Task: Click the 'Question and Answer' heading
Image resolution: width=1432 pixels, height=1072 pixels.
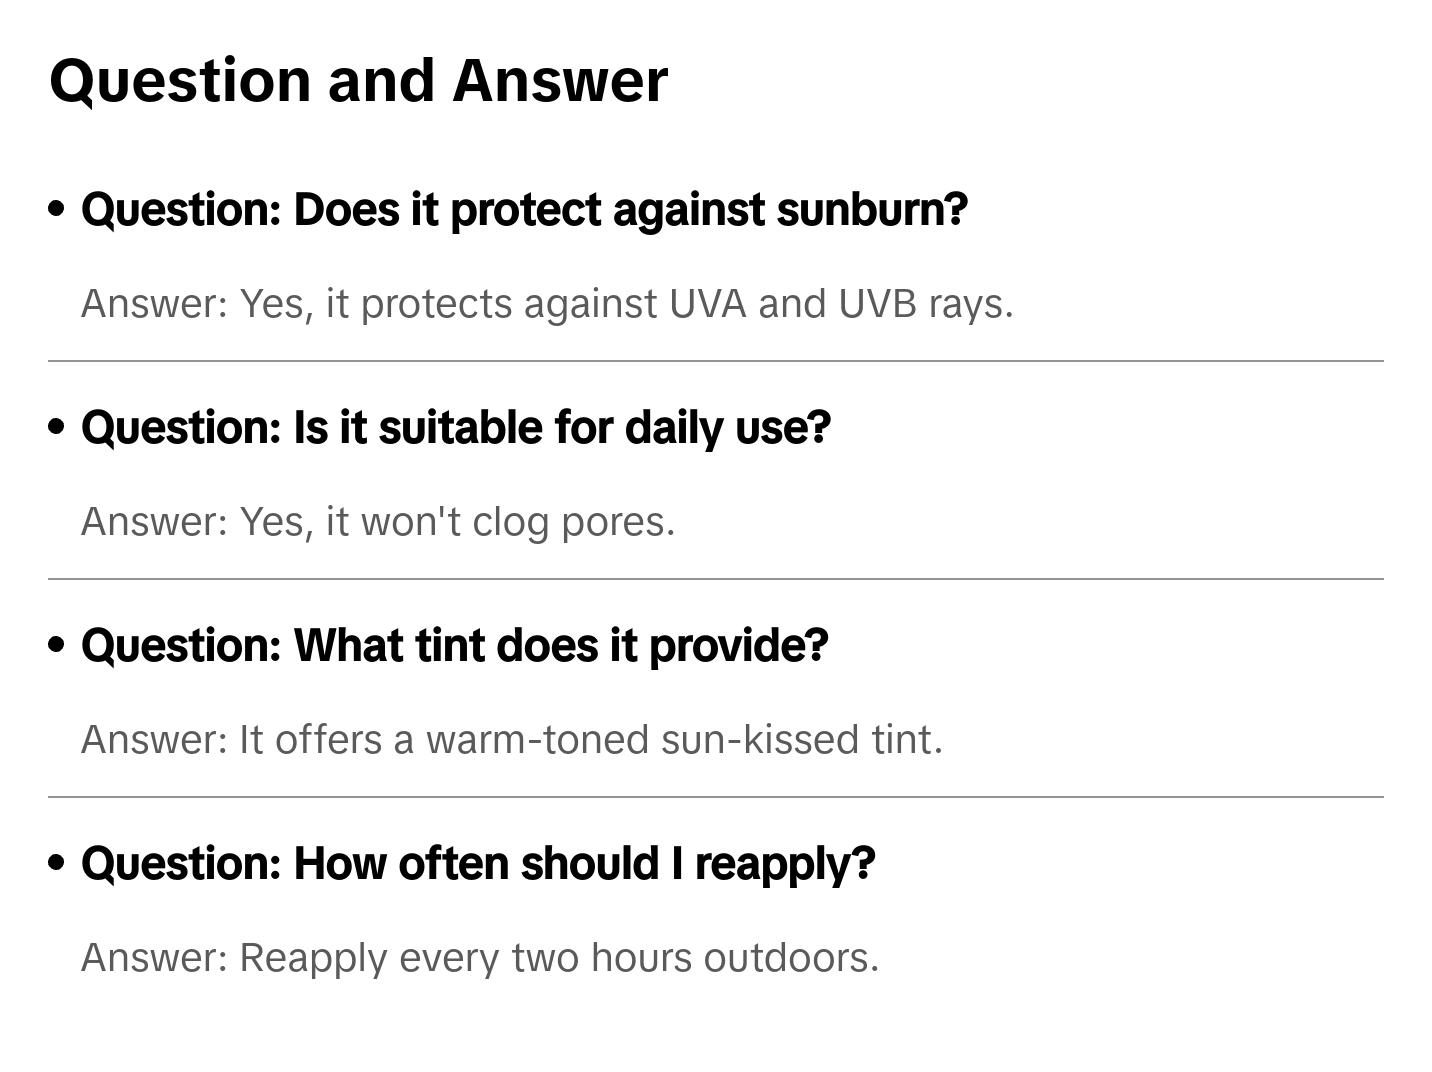Action: click(x=358, y=80)
